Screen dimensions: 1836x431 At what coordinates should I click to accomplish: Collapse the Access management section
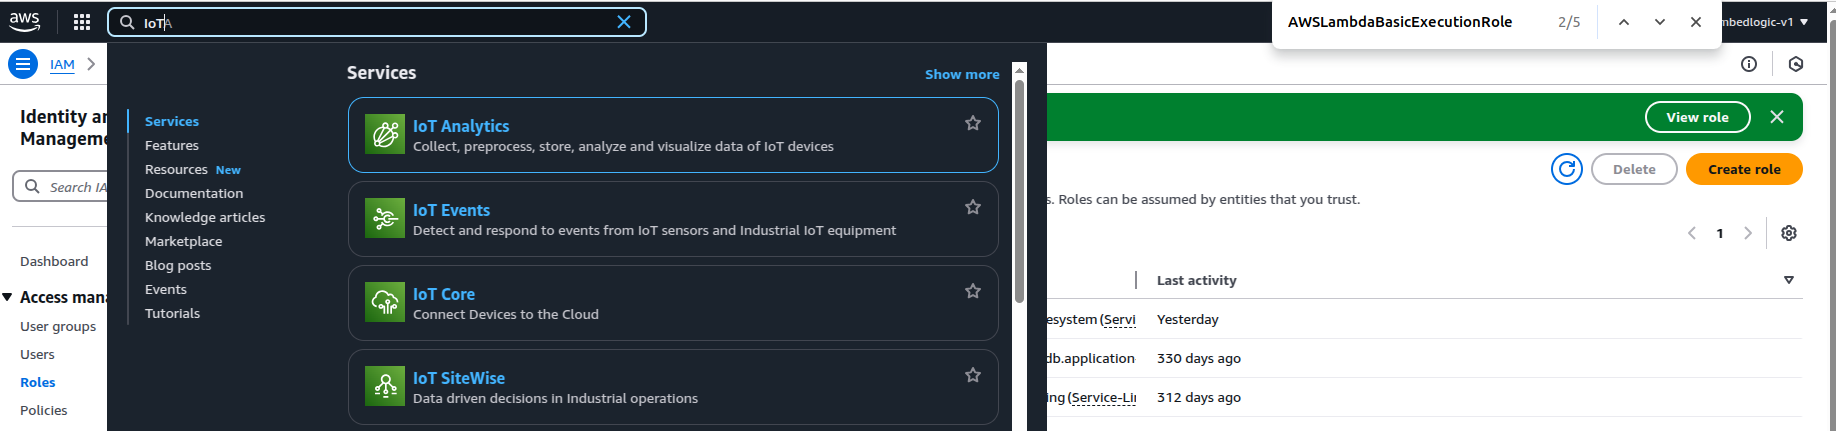click(x=8, y=297)
